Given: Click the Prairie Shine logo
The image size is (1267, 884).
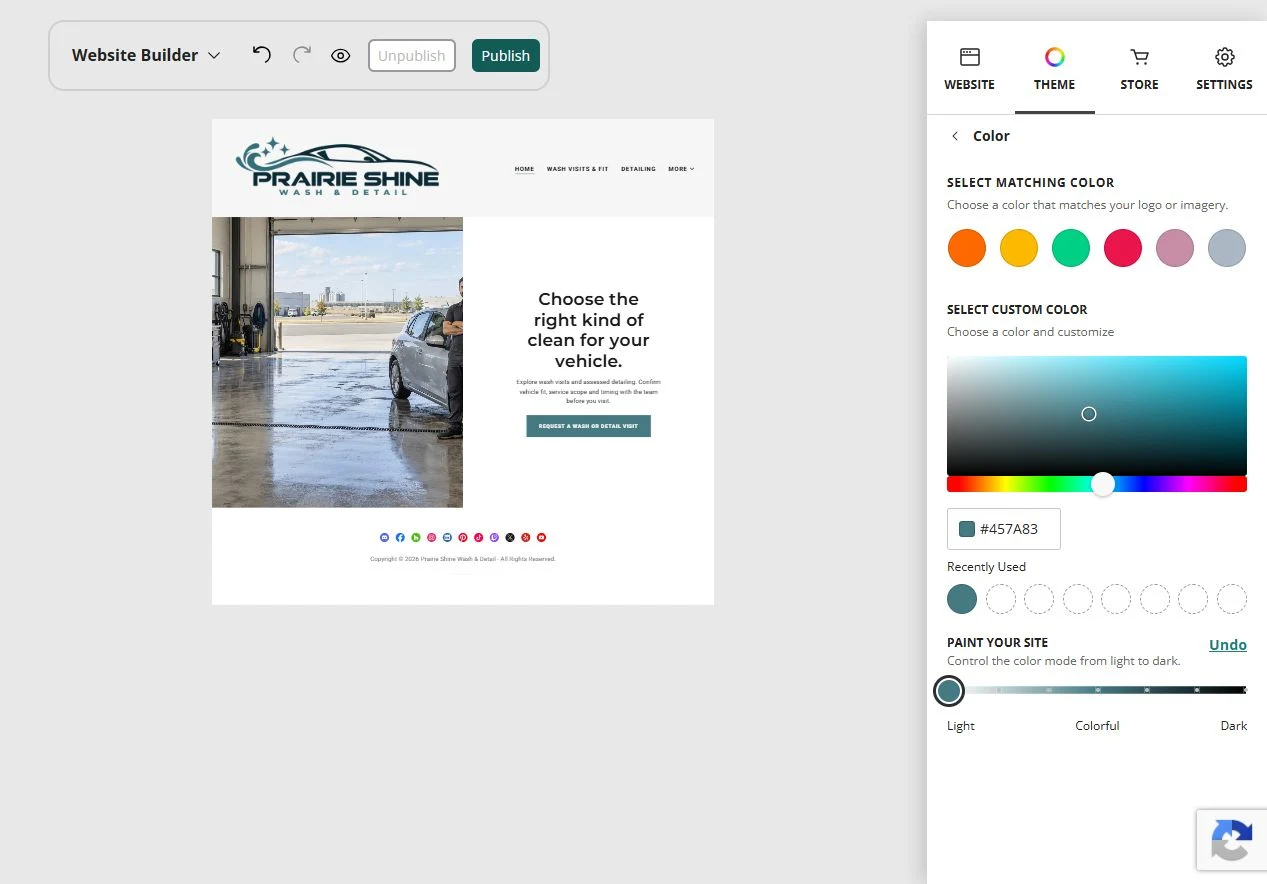Looking at the screenshot, I should pos(337,166).
